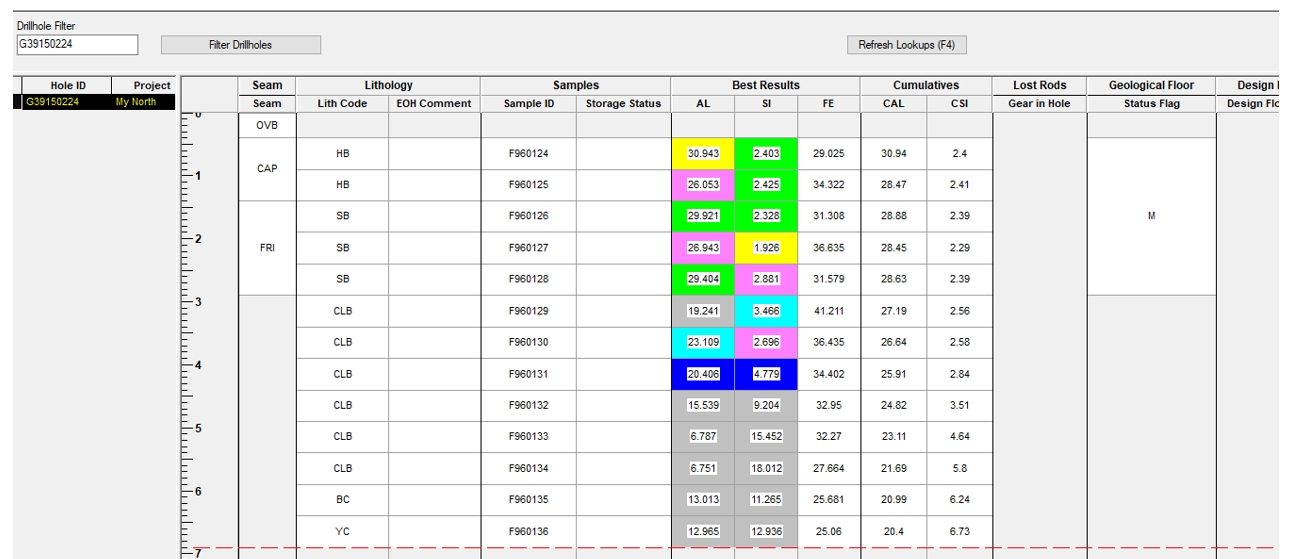Select the dark blue SI cell 4.779
This screenshot has width=1289, height=559.
[x=766, y=375]
